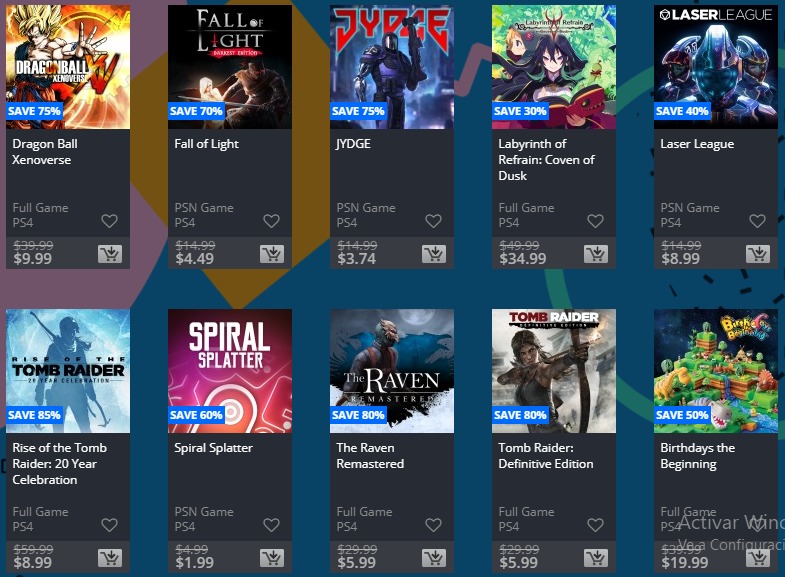This screenshot has width=785, height=577.
Task: Add Dragon Ball Xenoverse to cart
Action: [110, 254]
